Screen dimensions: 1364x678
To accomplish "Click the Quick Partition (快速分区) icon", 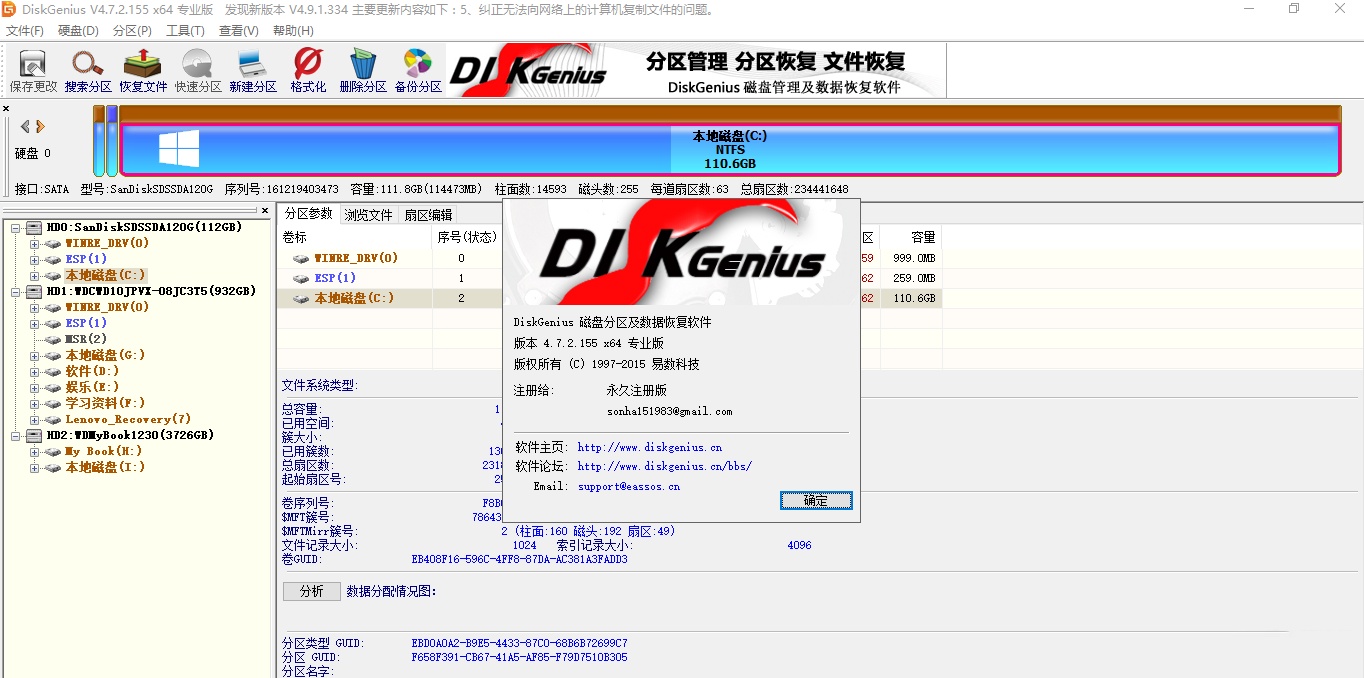I will pos(198,70).
